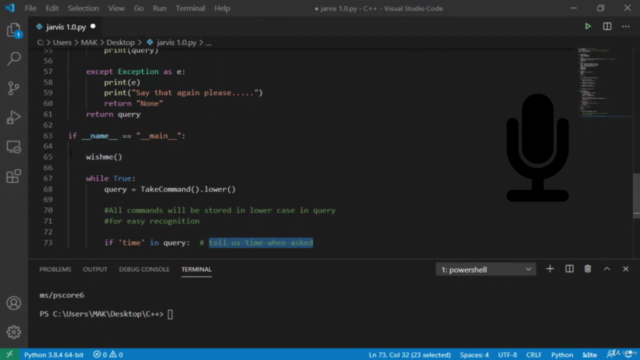Viewport: 640px width, 360px height.
Task: Open the Search view
Action: (x=13, y=59)
